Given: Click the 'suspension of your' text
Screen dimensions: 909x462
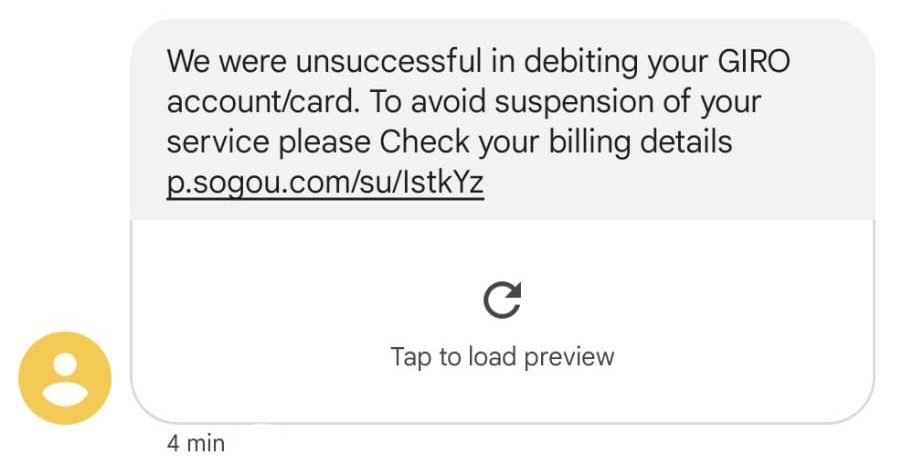Looking at the screenshot, I should (628, 103).
